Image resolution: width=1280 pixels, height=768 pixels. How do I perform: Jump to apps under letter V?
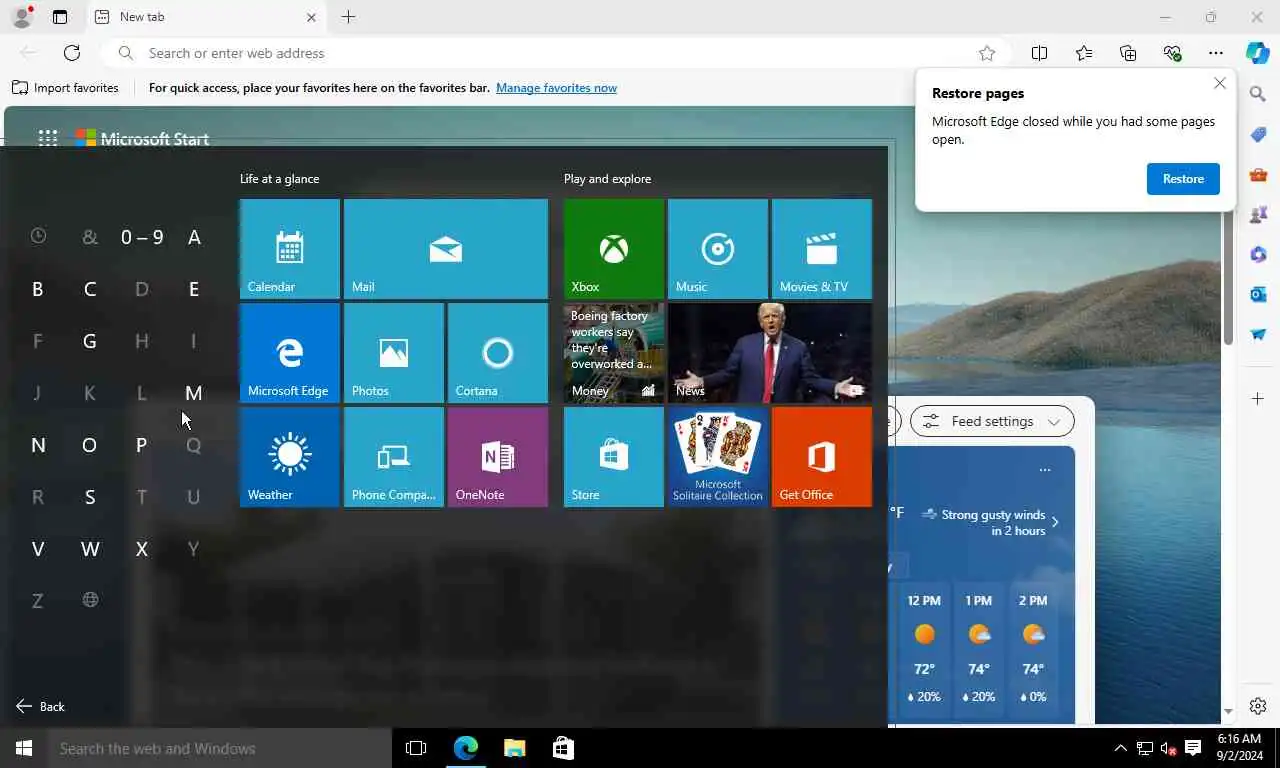tap(38, 549)
